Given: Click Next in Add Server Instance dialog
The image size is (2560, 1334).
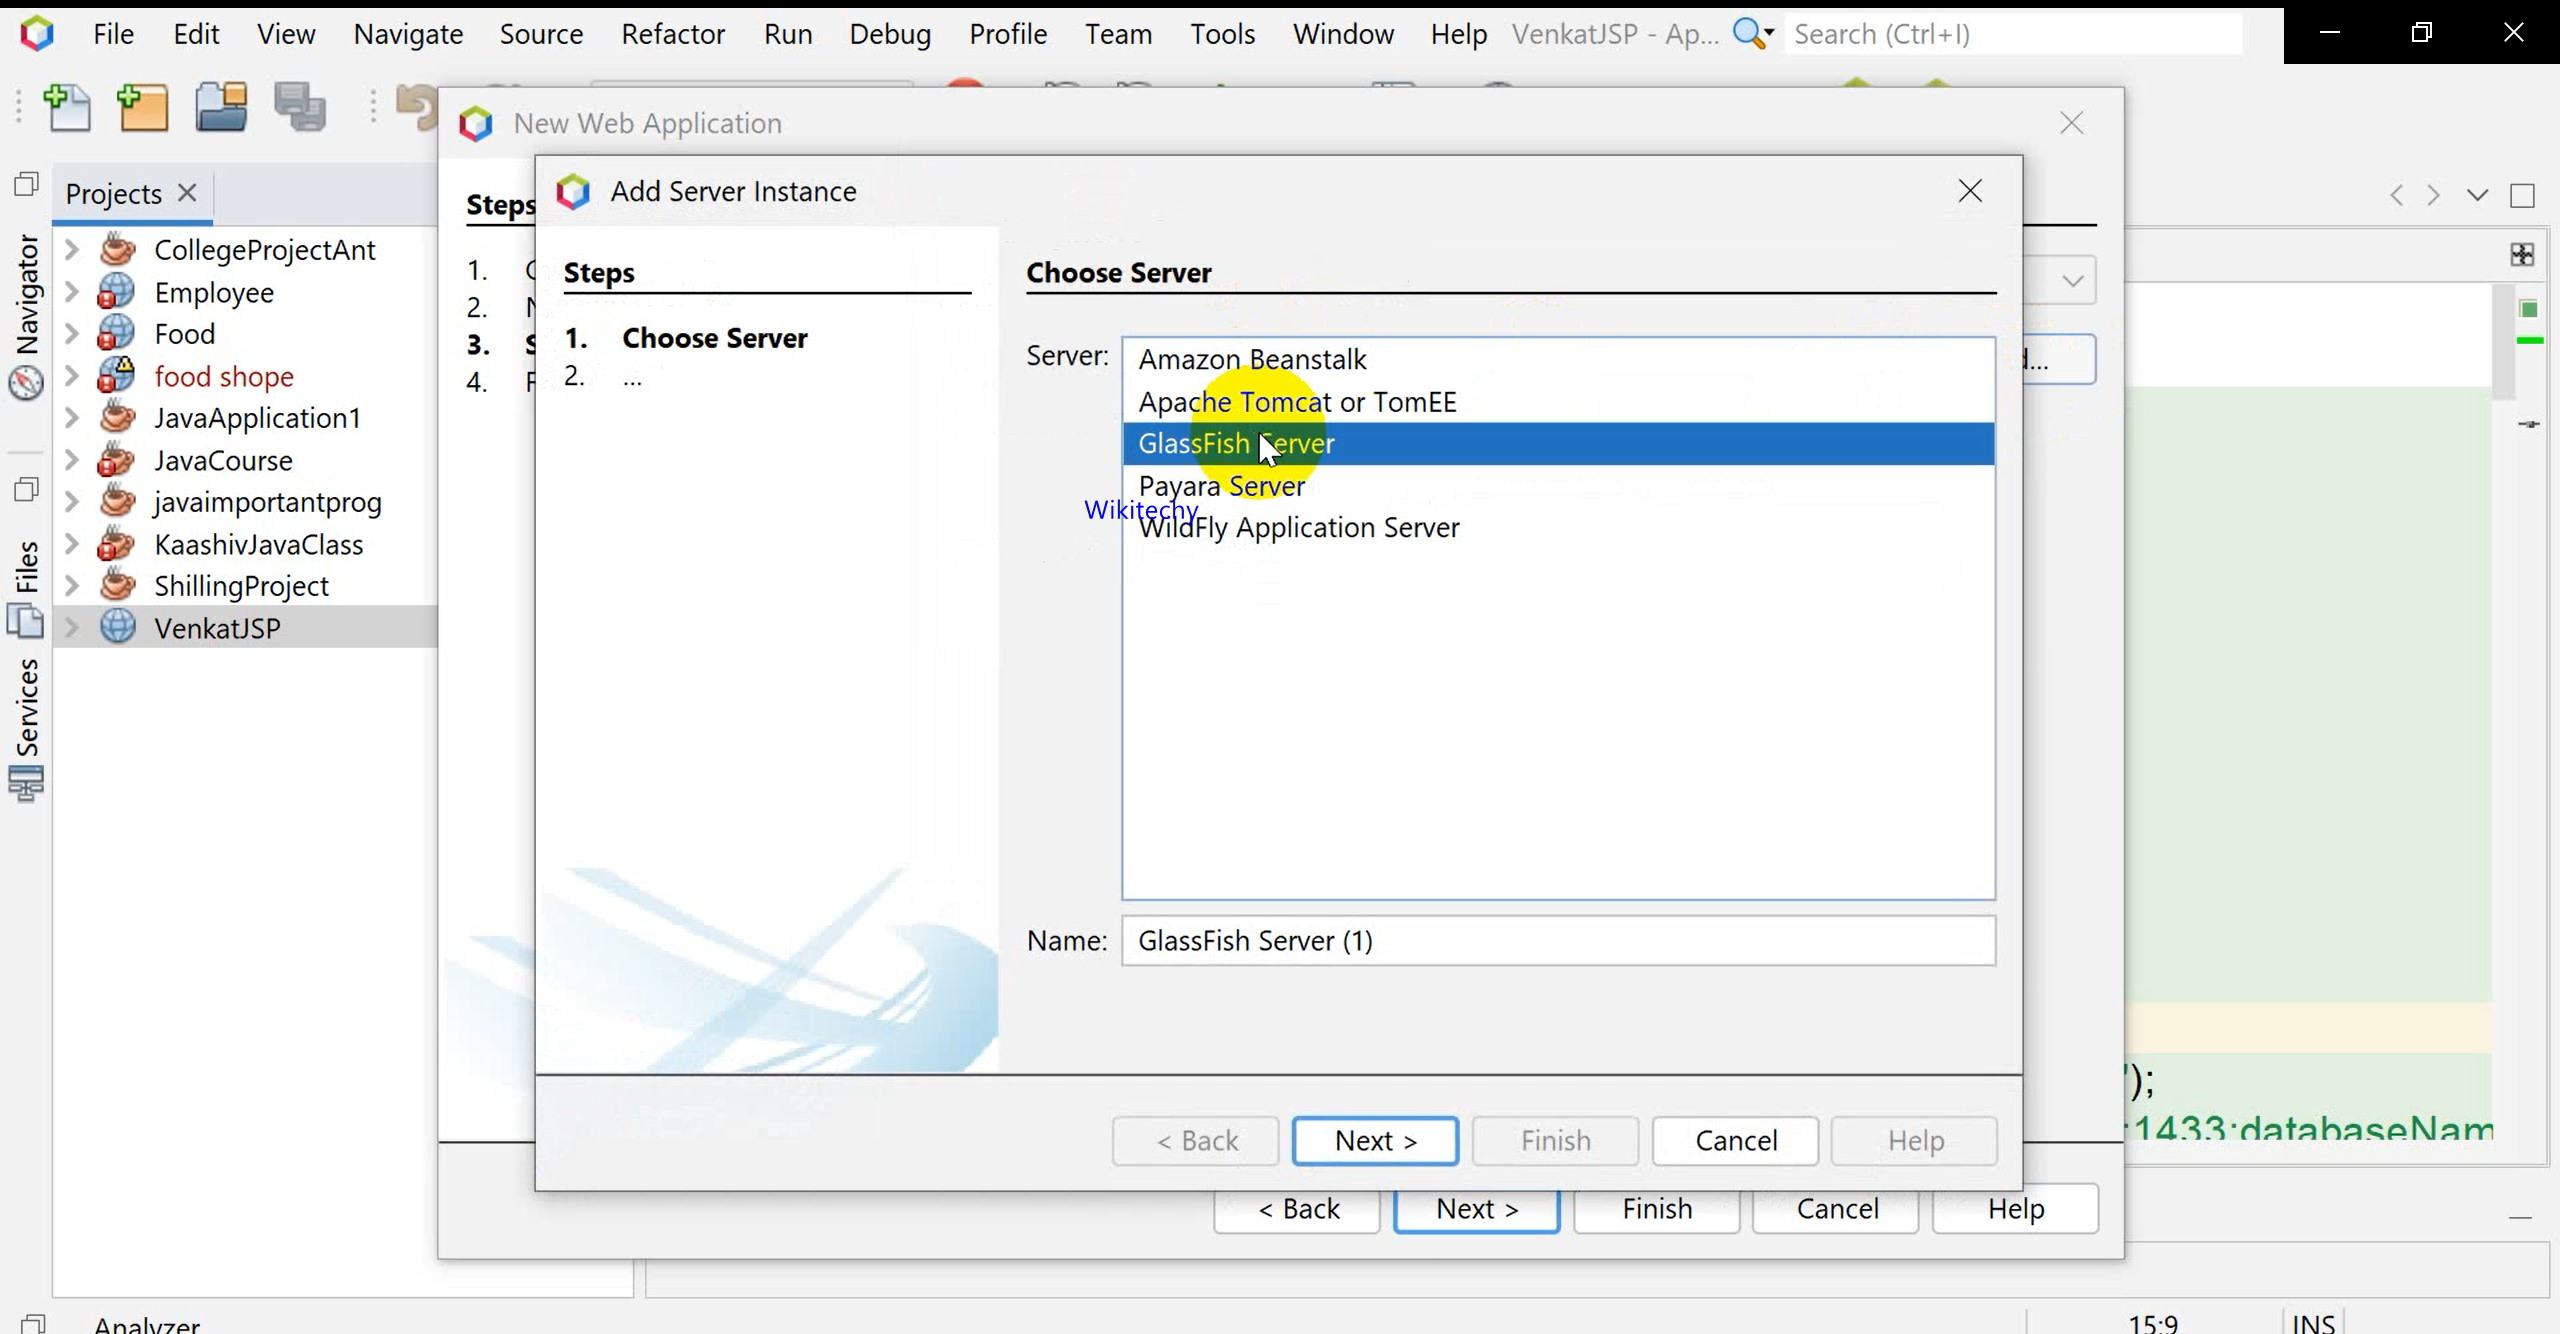Looking at the screenshot, I should 1375,1141.
